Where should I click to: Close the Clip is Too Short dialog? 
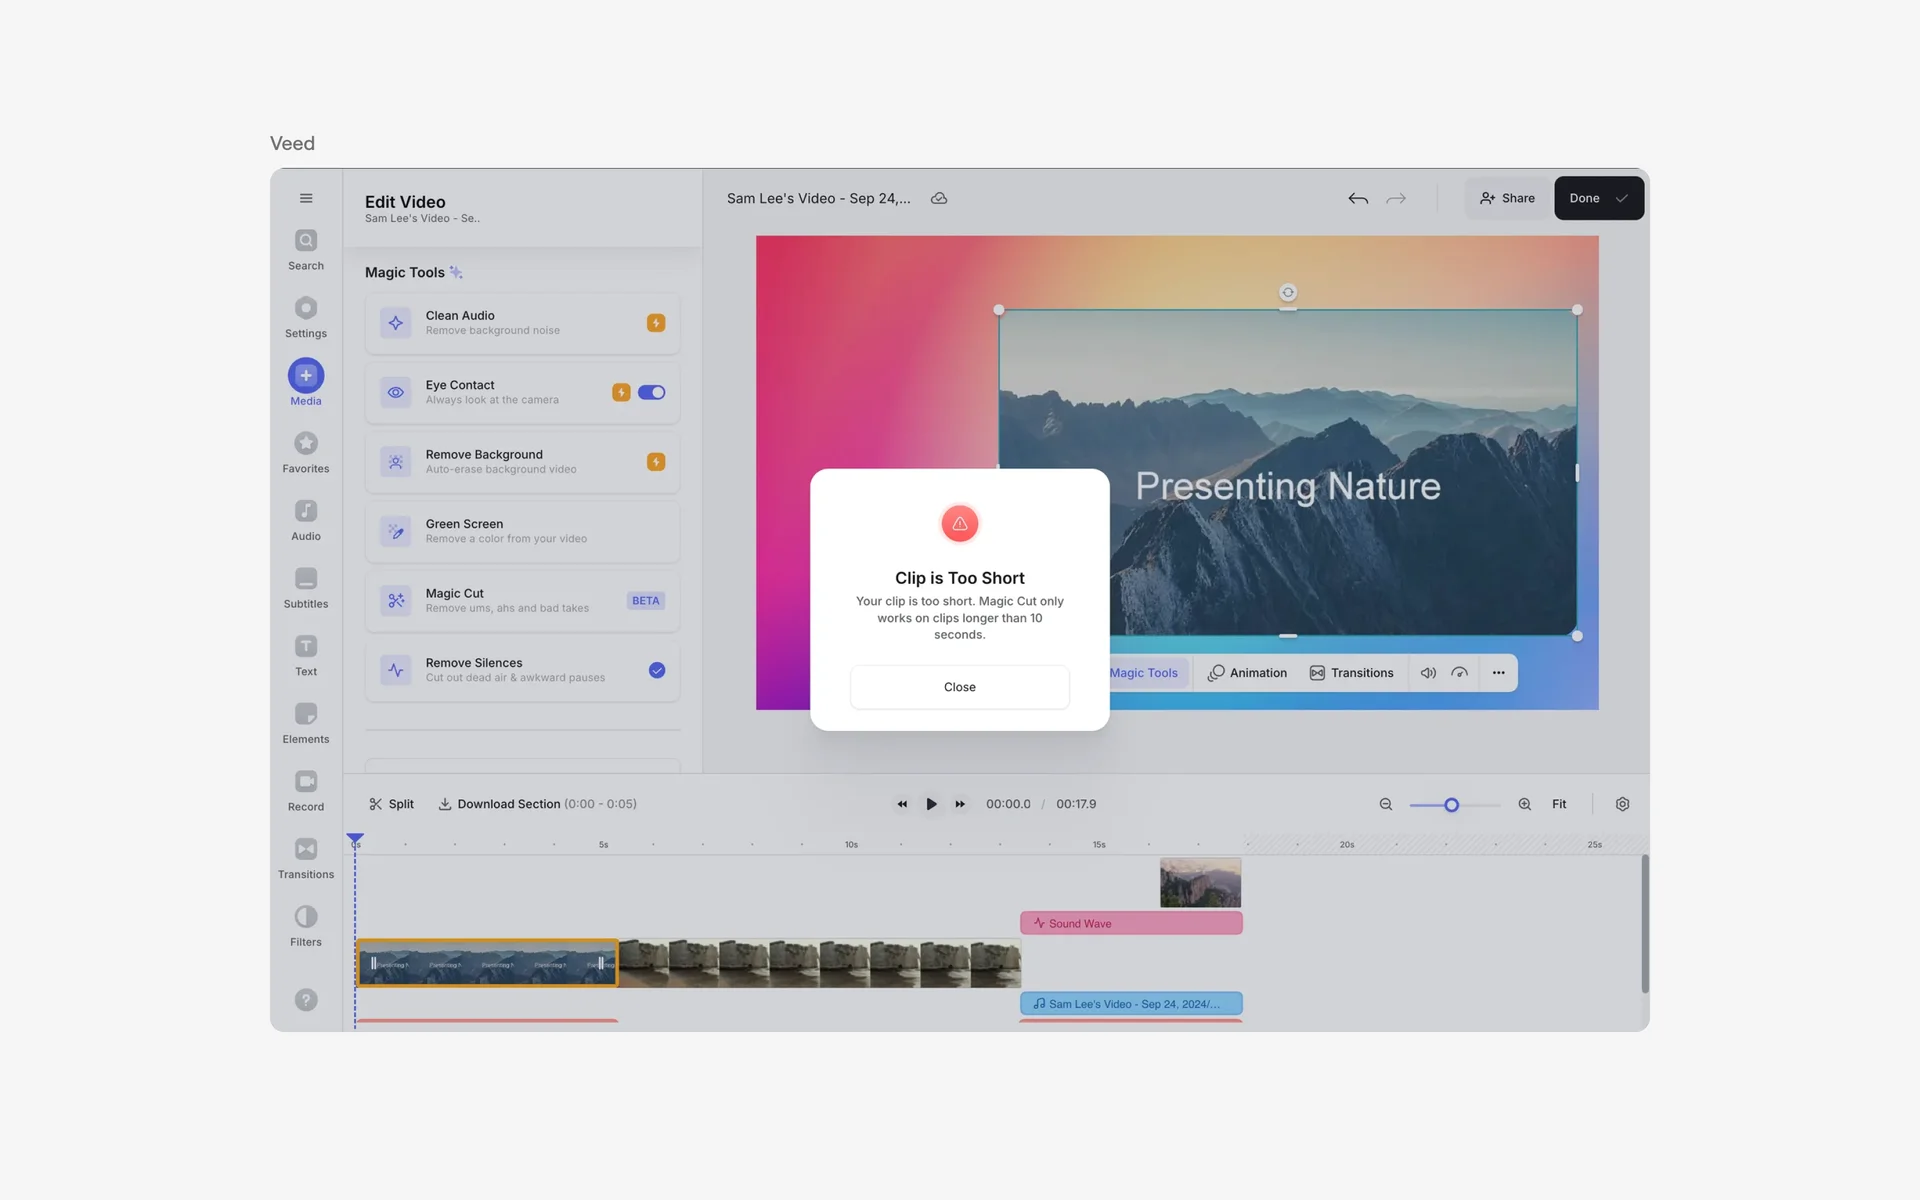click(x=959, y=687)
